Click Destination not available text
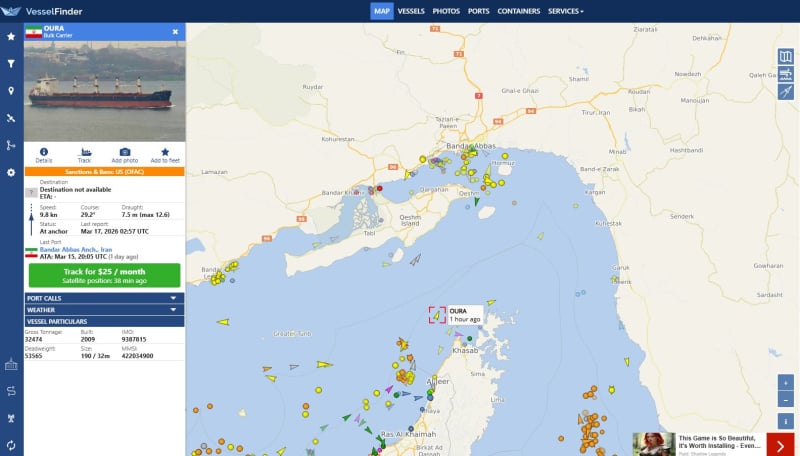 point(76,190)
